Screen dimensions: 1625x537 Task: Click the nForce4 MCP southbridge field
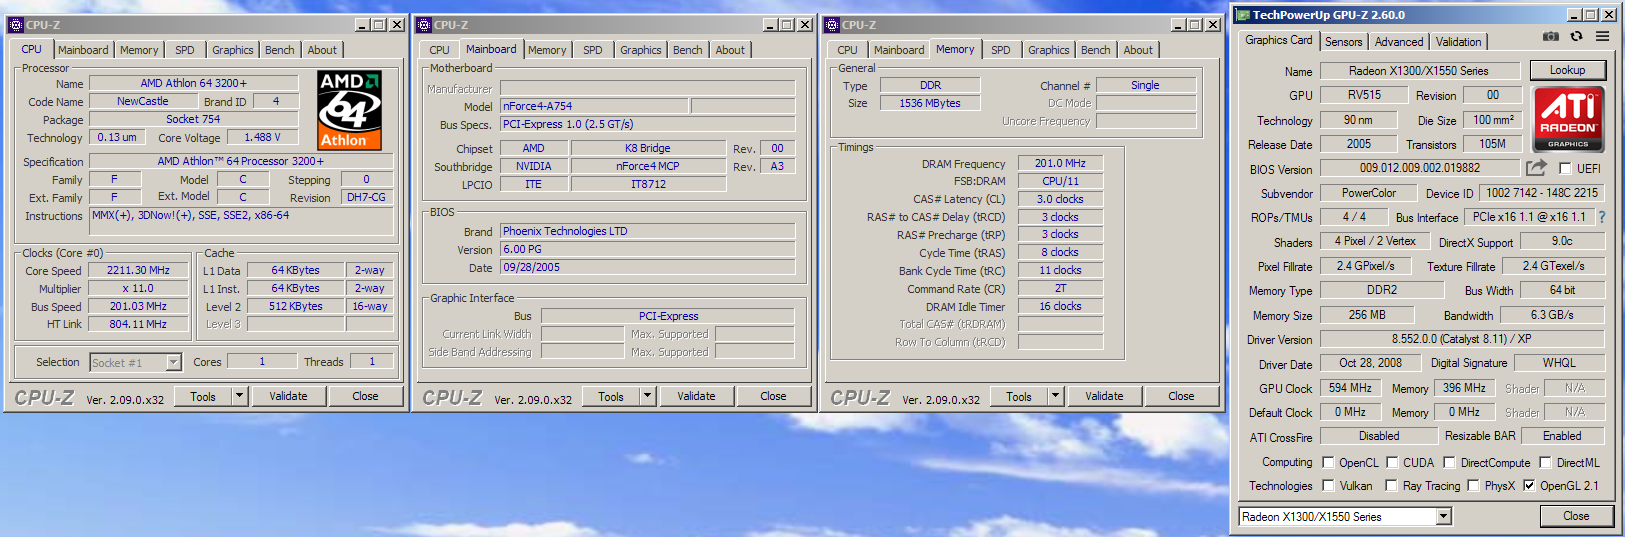point(648,166)
